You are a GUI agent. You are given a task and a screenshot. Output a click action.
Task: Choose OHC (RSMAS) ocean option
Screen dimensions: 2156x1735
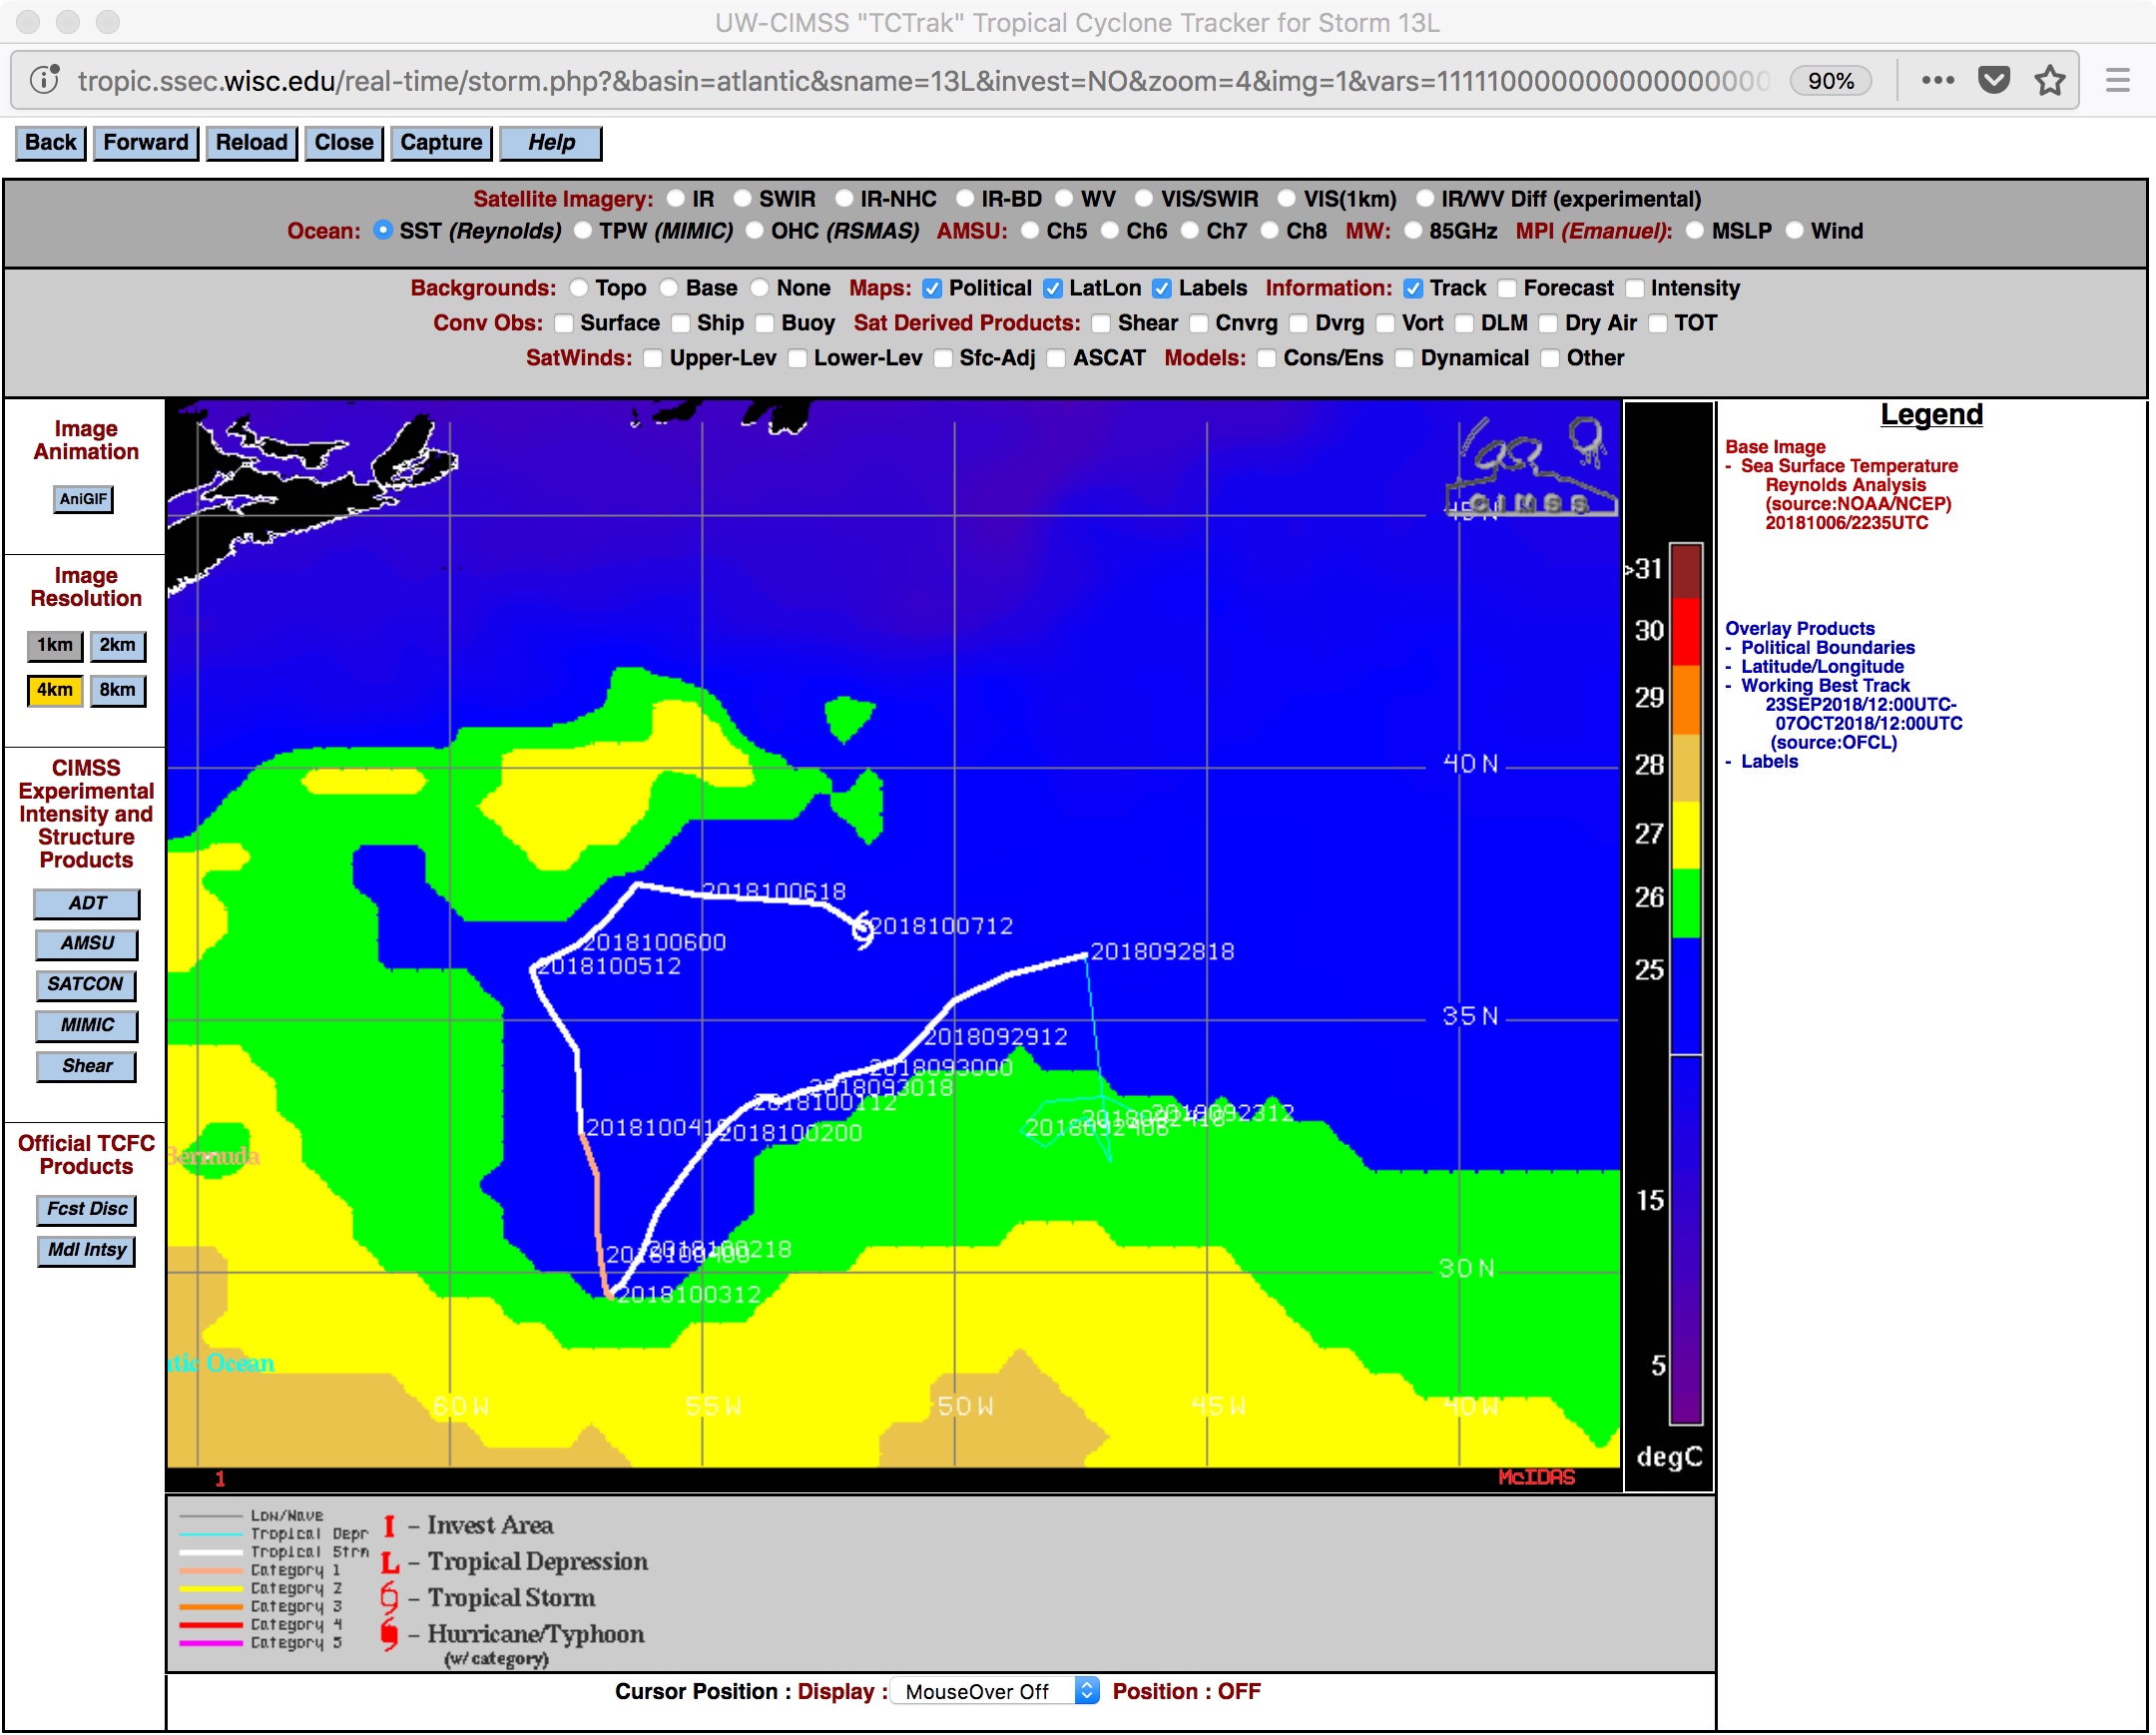coord(755,231)
